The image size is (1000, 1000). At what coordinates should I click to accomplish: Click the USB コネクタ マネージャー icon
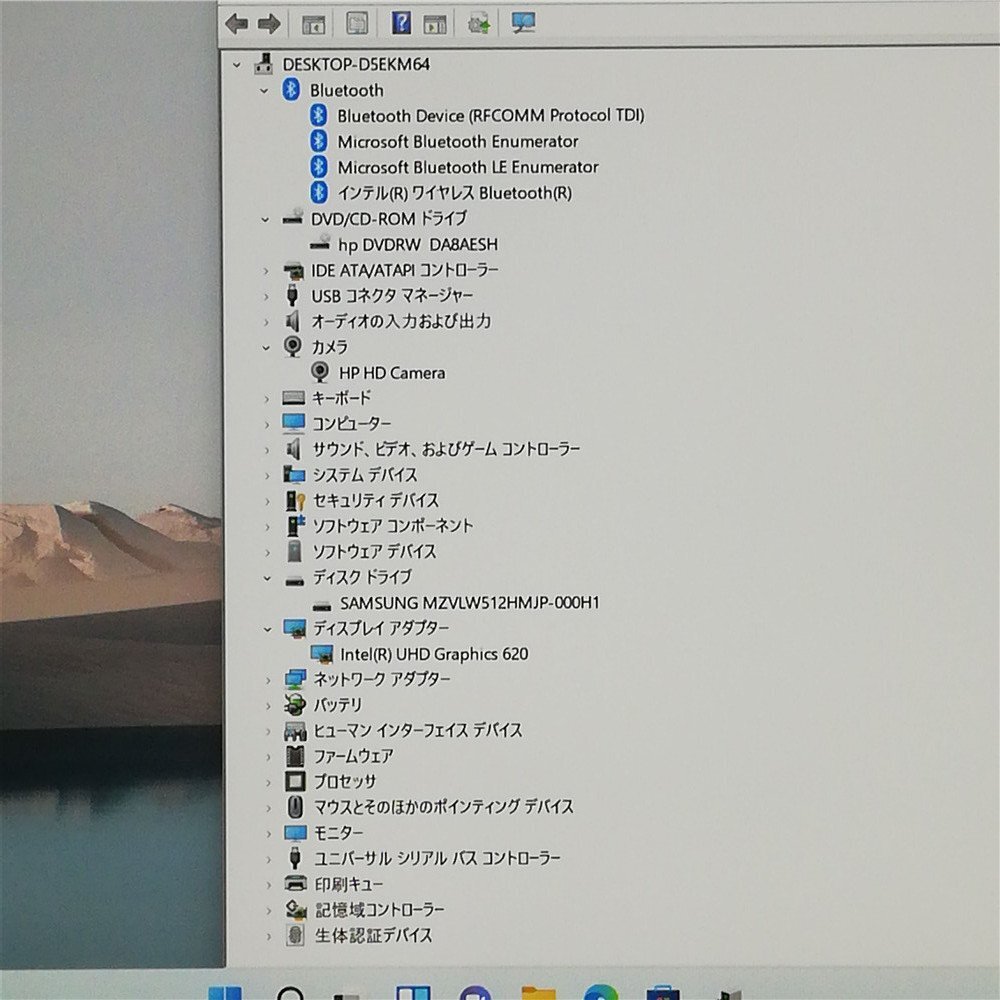292,296
